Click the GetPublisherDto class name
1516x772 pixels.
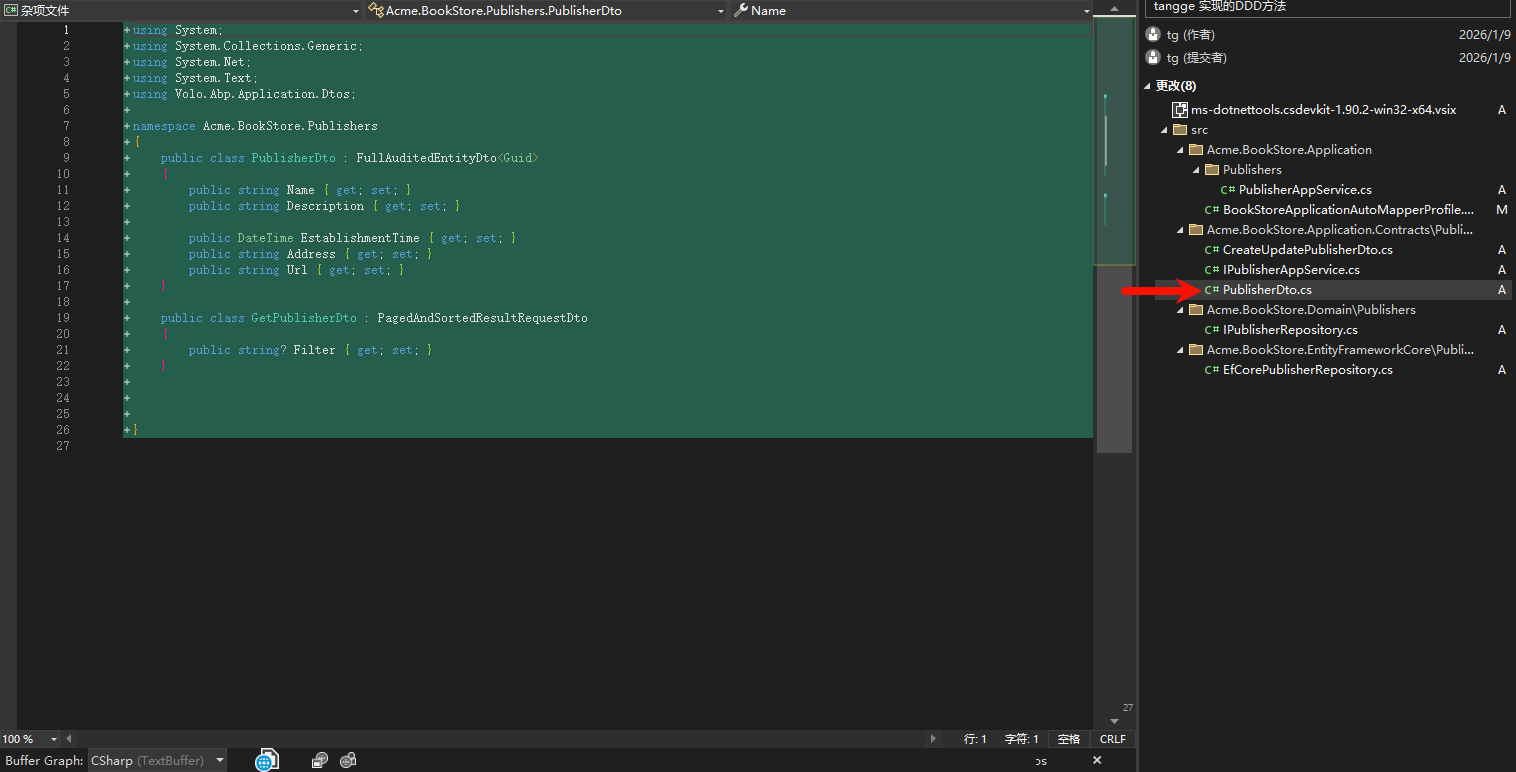click(304, 318)
